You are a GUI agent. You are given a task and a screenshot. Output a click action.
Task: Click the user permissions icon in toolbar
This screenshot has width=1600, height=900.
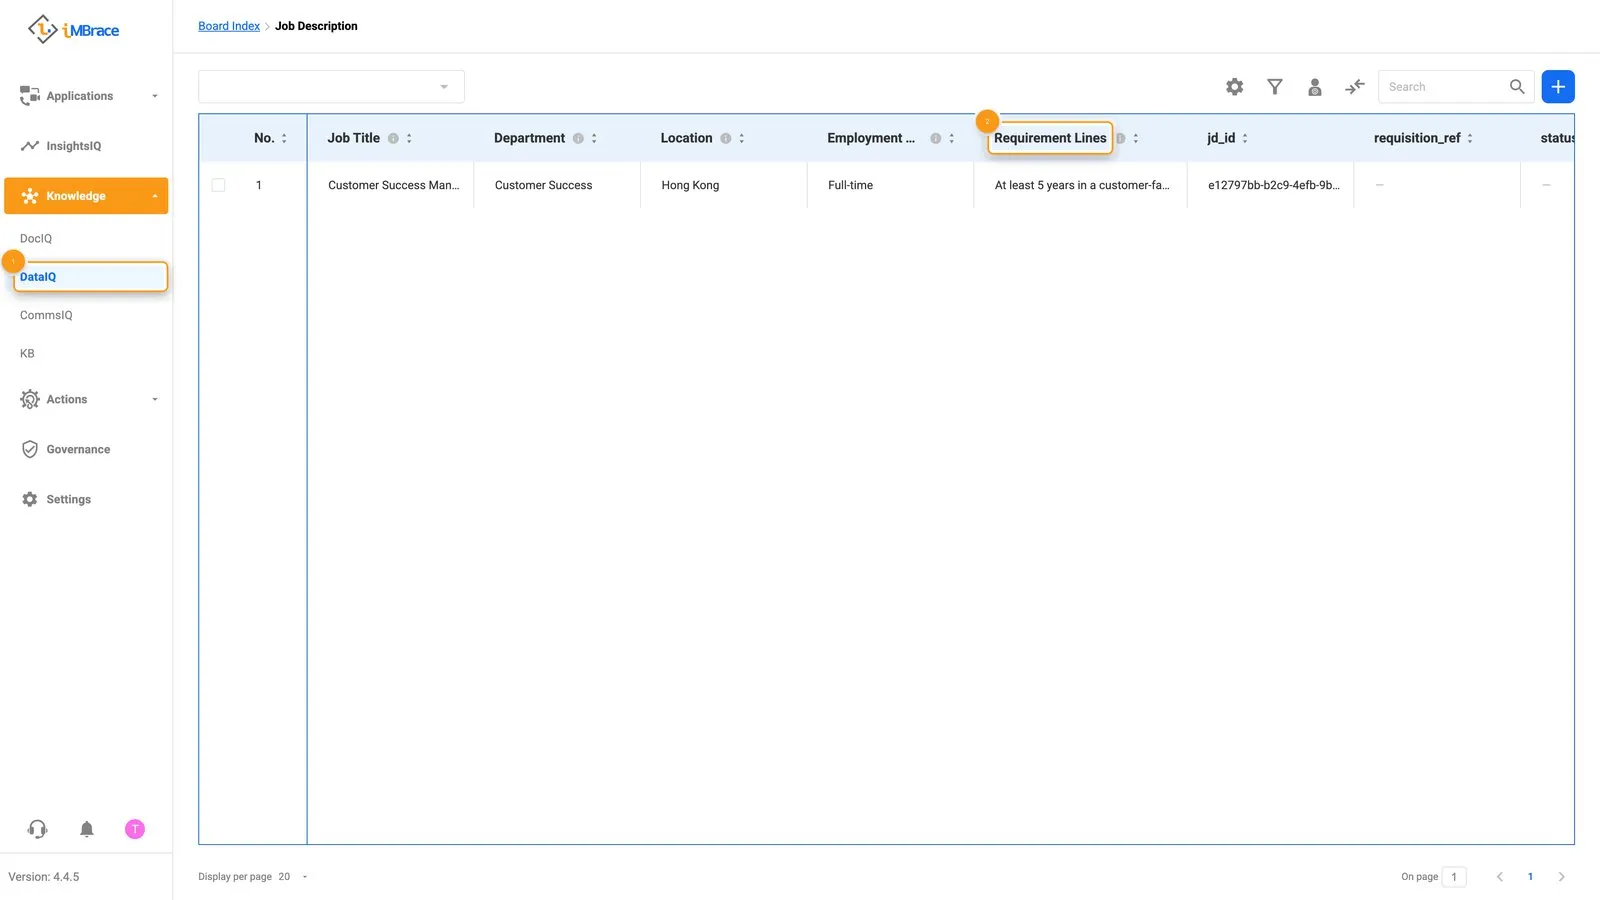tap(1315, 87)
